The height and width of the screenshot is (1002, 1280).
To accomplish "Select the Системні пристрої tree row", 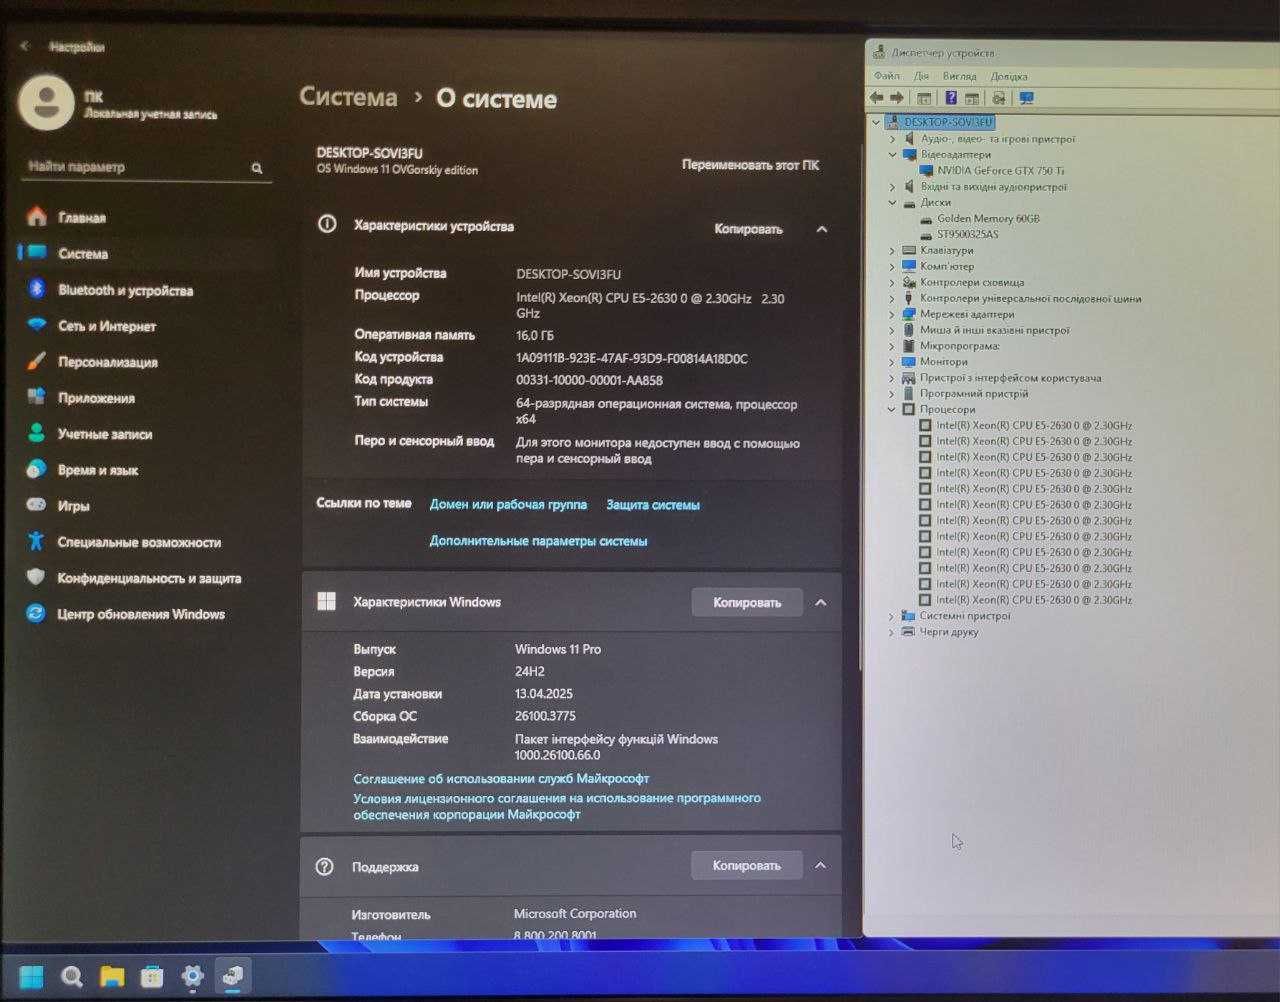I will tap(965, 616).
